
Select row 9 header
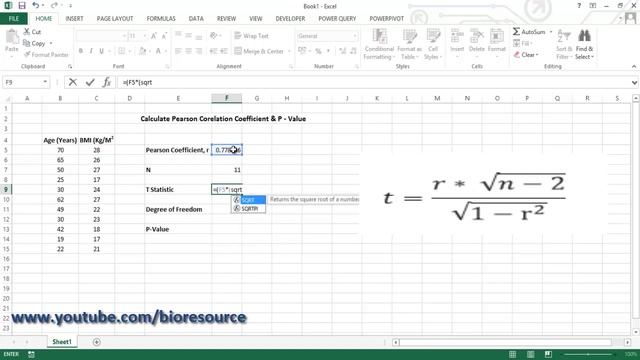point(6,189)
